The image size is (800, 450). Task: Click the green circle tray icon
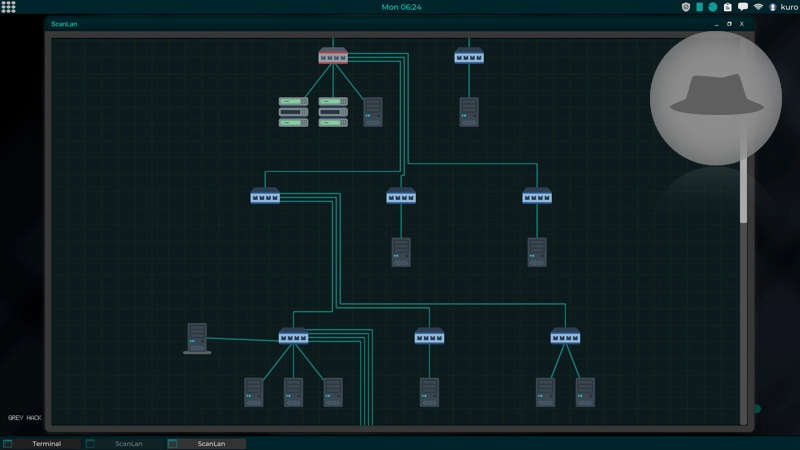pos(713,7)
